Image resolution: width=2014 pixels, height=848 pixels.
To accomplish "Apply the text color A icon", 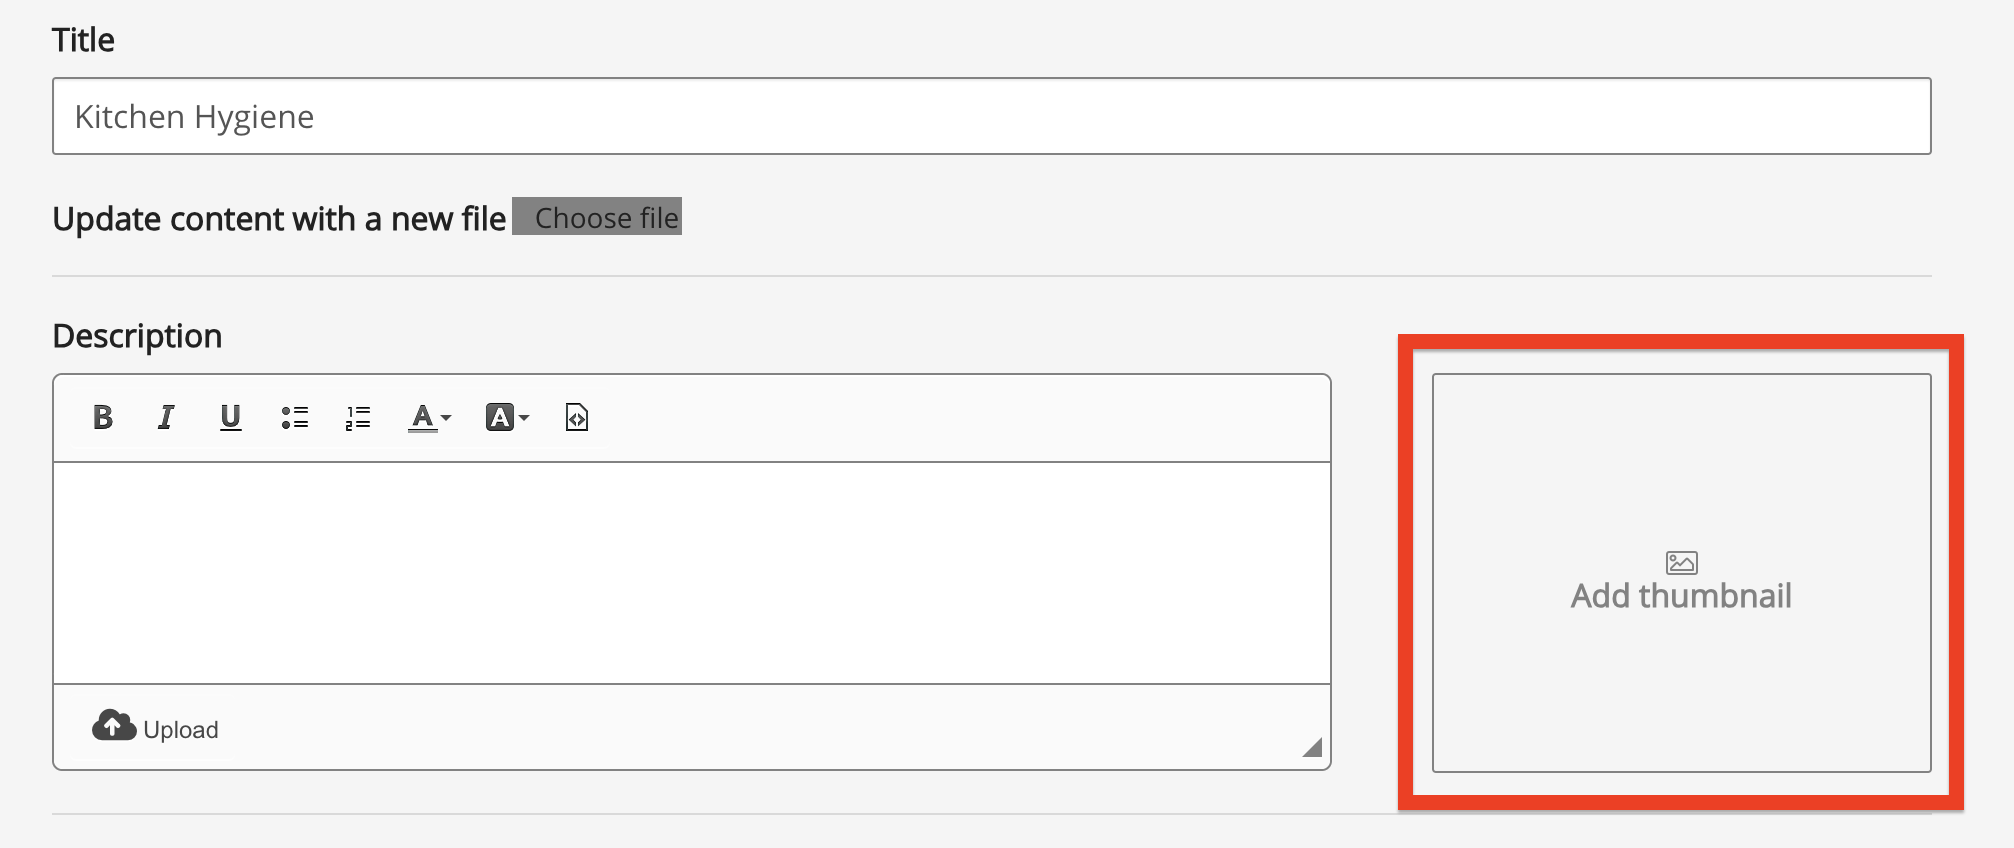I will coord(422,417).
